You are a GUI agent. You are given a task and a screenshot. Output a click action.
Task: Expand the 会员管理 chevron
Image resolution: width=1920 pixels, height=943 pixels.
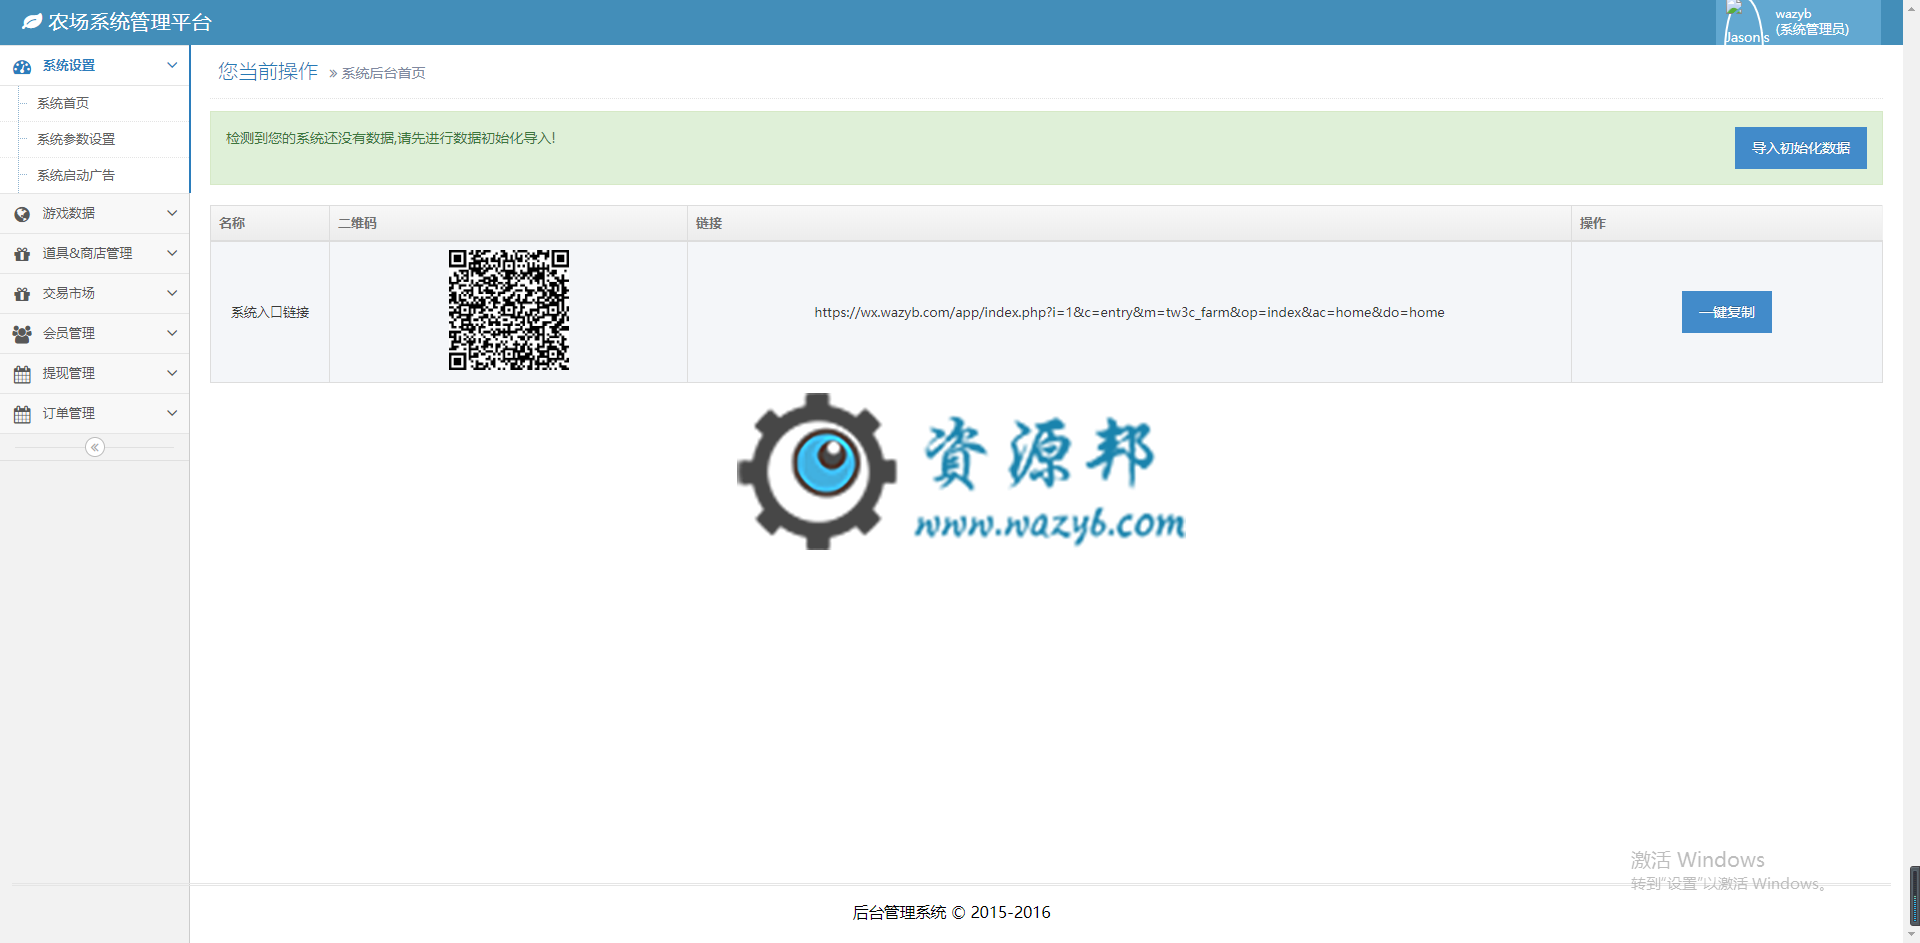coord(172,333)
